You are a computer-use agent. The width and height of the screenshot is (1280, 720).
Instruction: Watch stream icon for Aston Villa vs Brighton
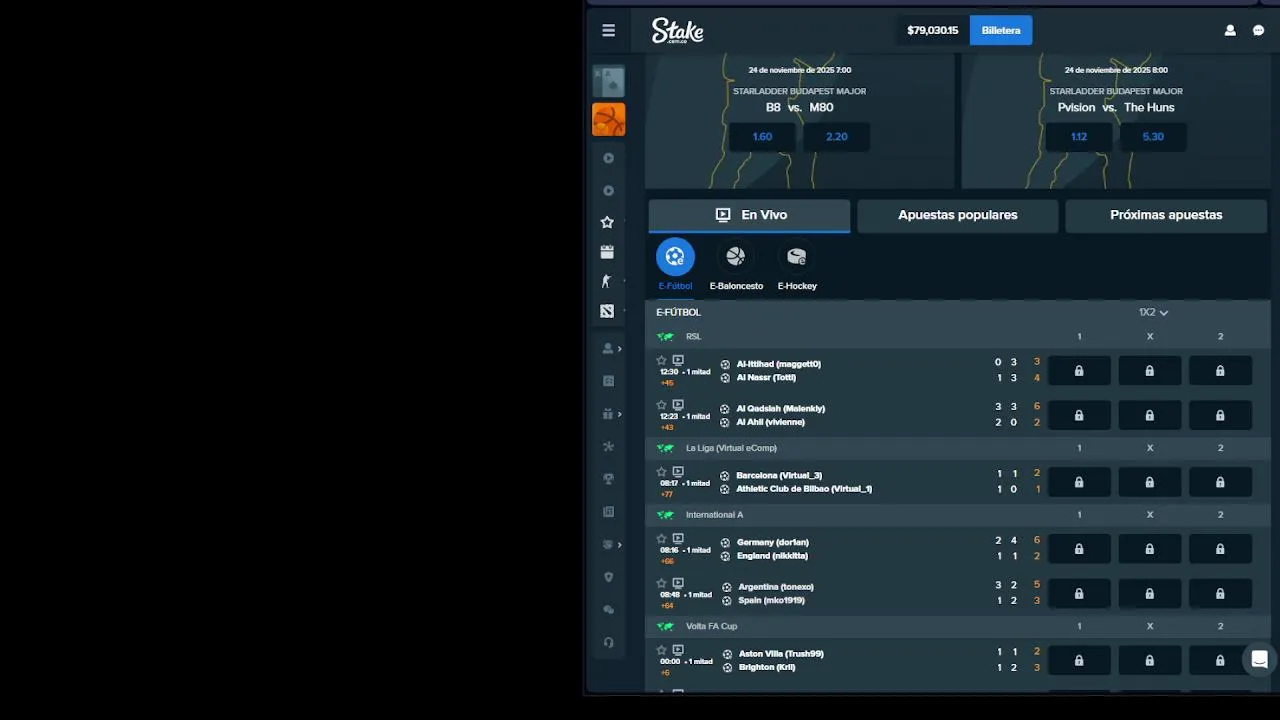(678, 650)
